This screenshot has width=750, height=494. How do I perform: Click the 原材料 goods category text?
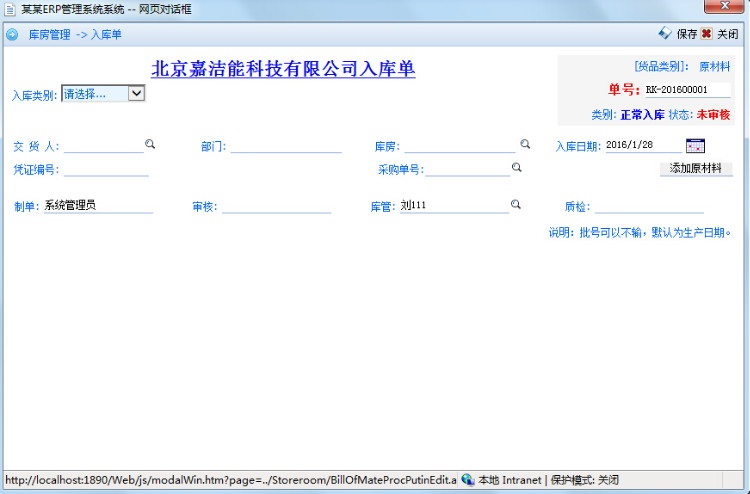tap(715, 66)
